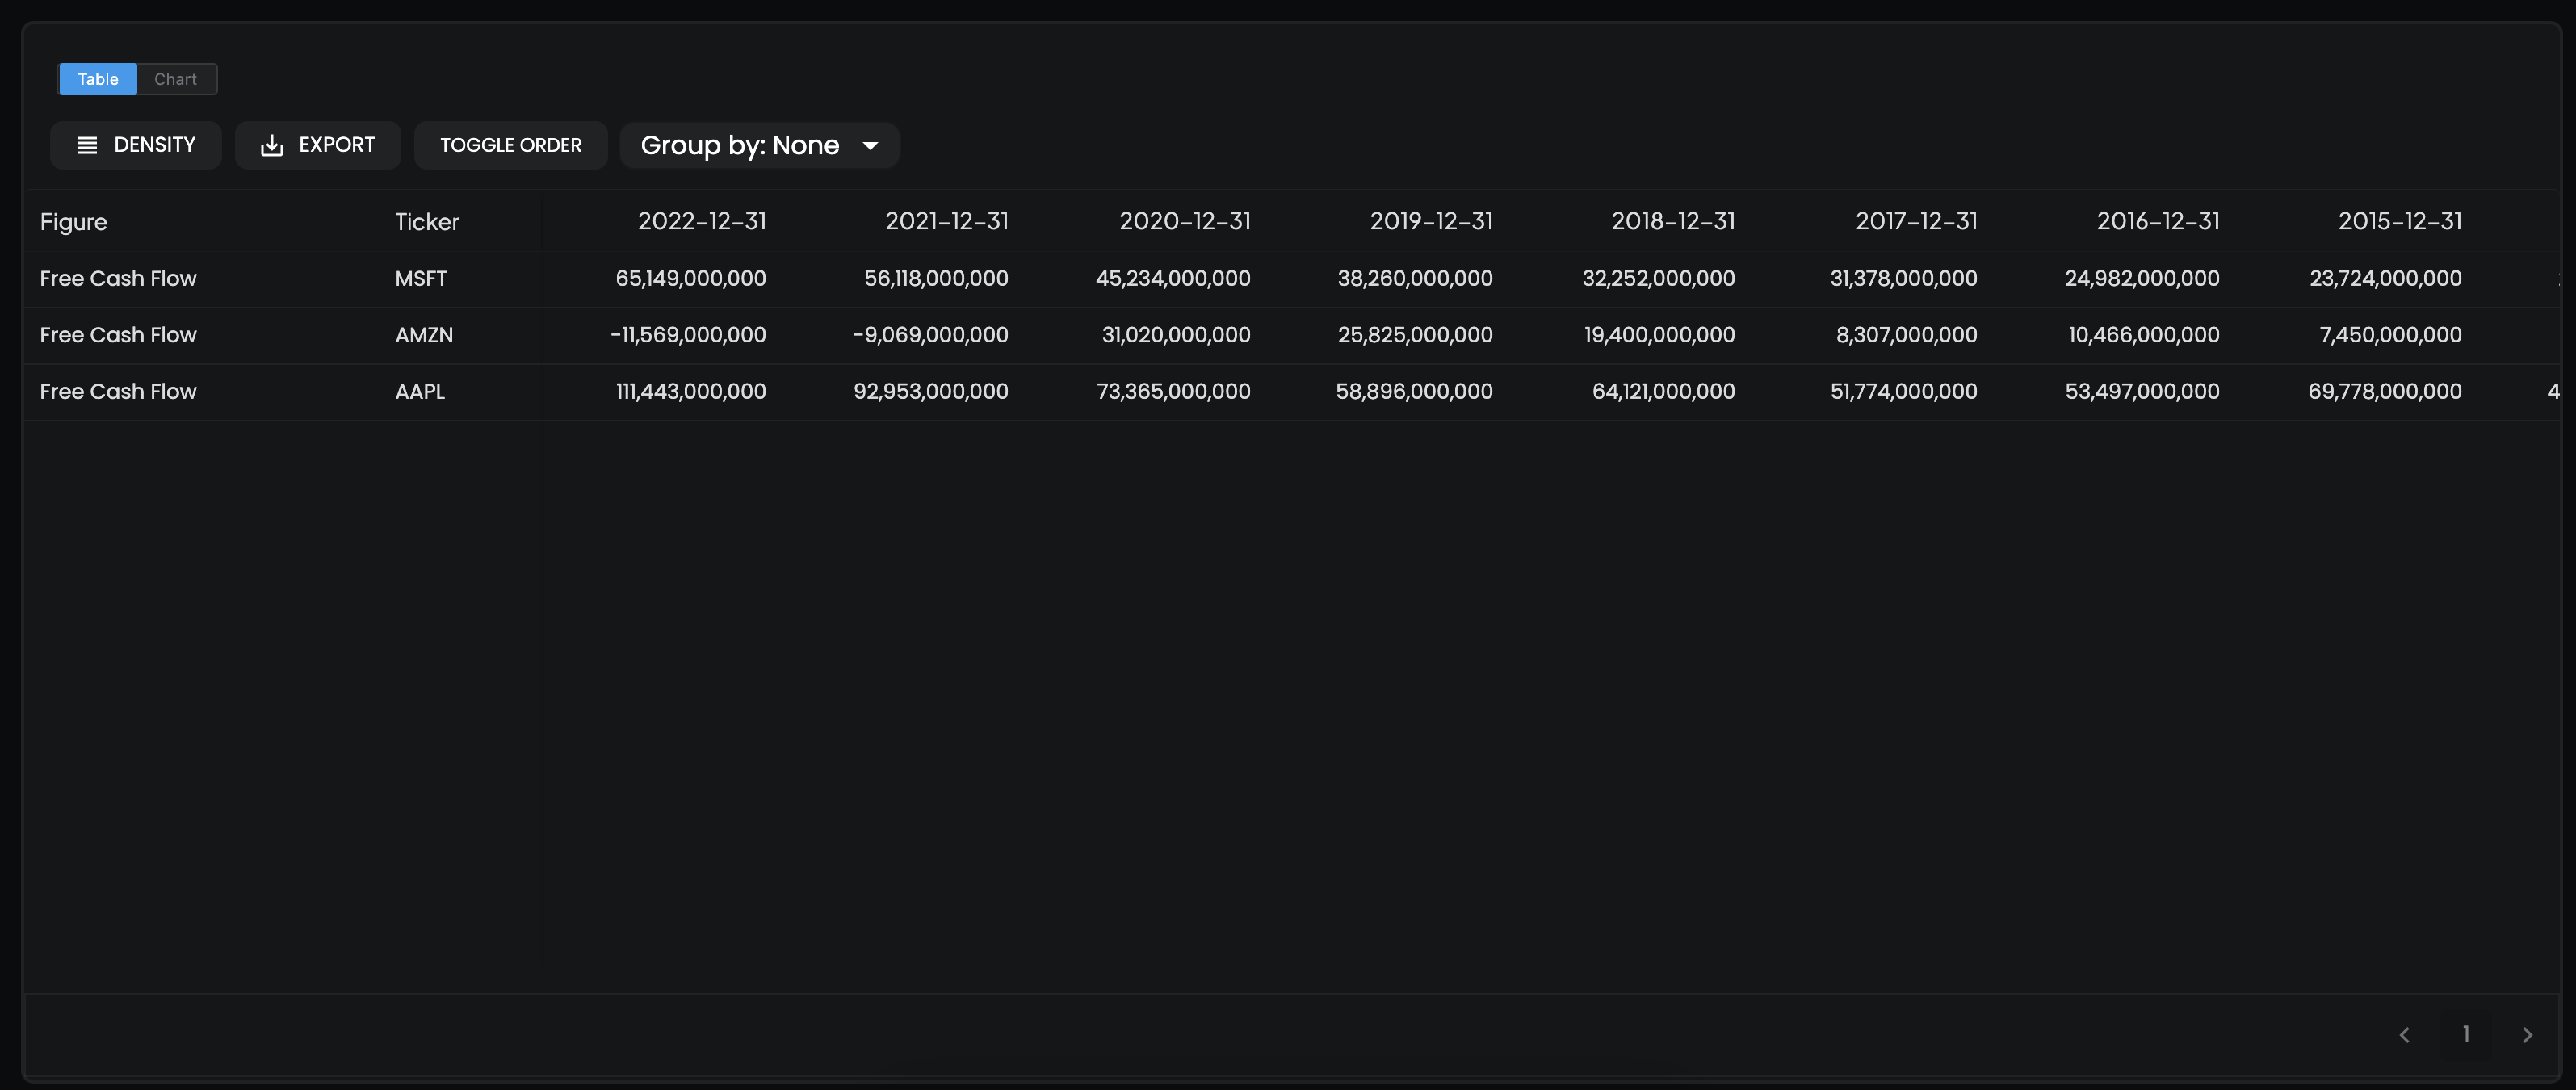Click AAPL's 111,443,000,000 value cell
Screen dimensions: 2576x1090
point(691,392)
